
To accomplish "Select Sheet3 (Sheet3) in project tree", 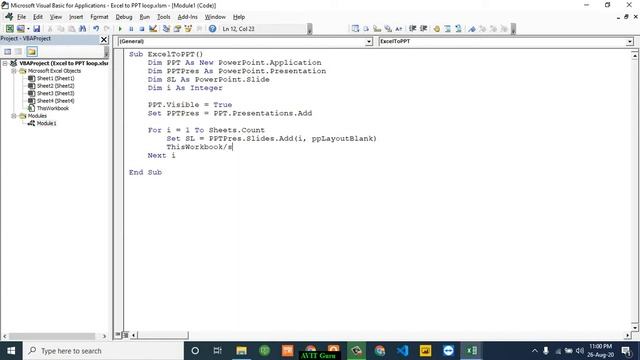I will point(56,93).
